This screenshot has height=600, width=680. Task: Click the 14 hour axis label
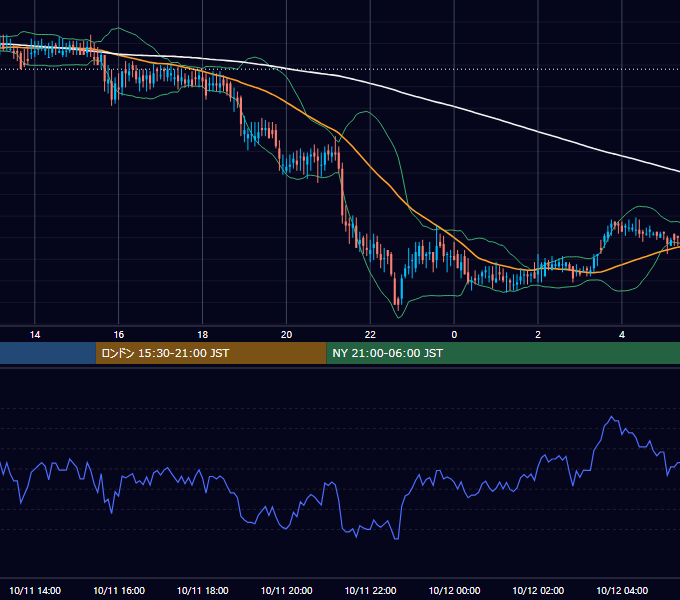pos(35,335)
